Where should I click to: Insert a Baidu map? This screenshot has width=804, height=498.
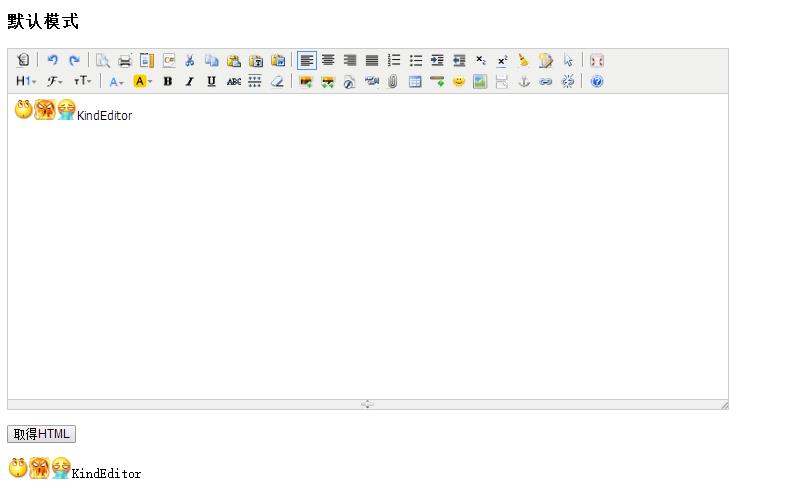tap(480, 81)
